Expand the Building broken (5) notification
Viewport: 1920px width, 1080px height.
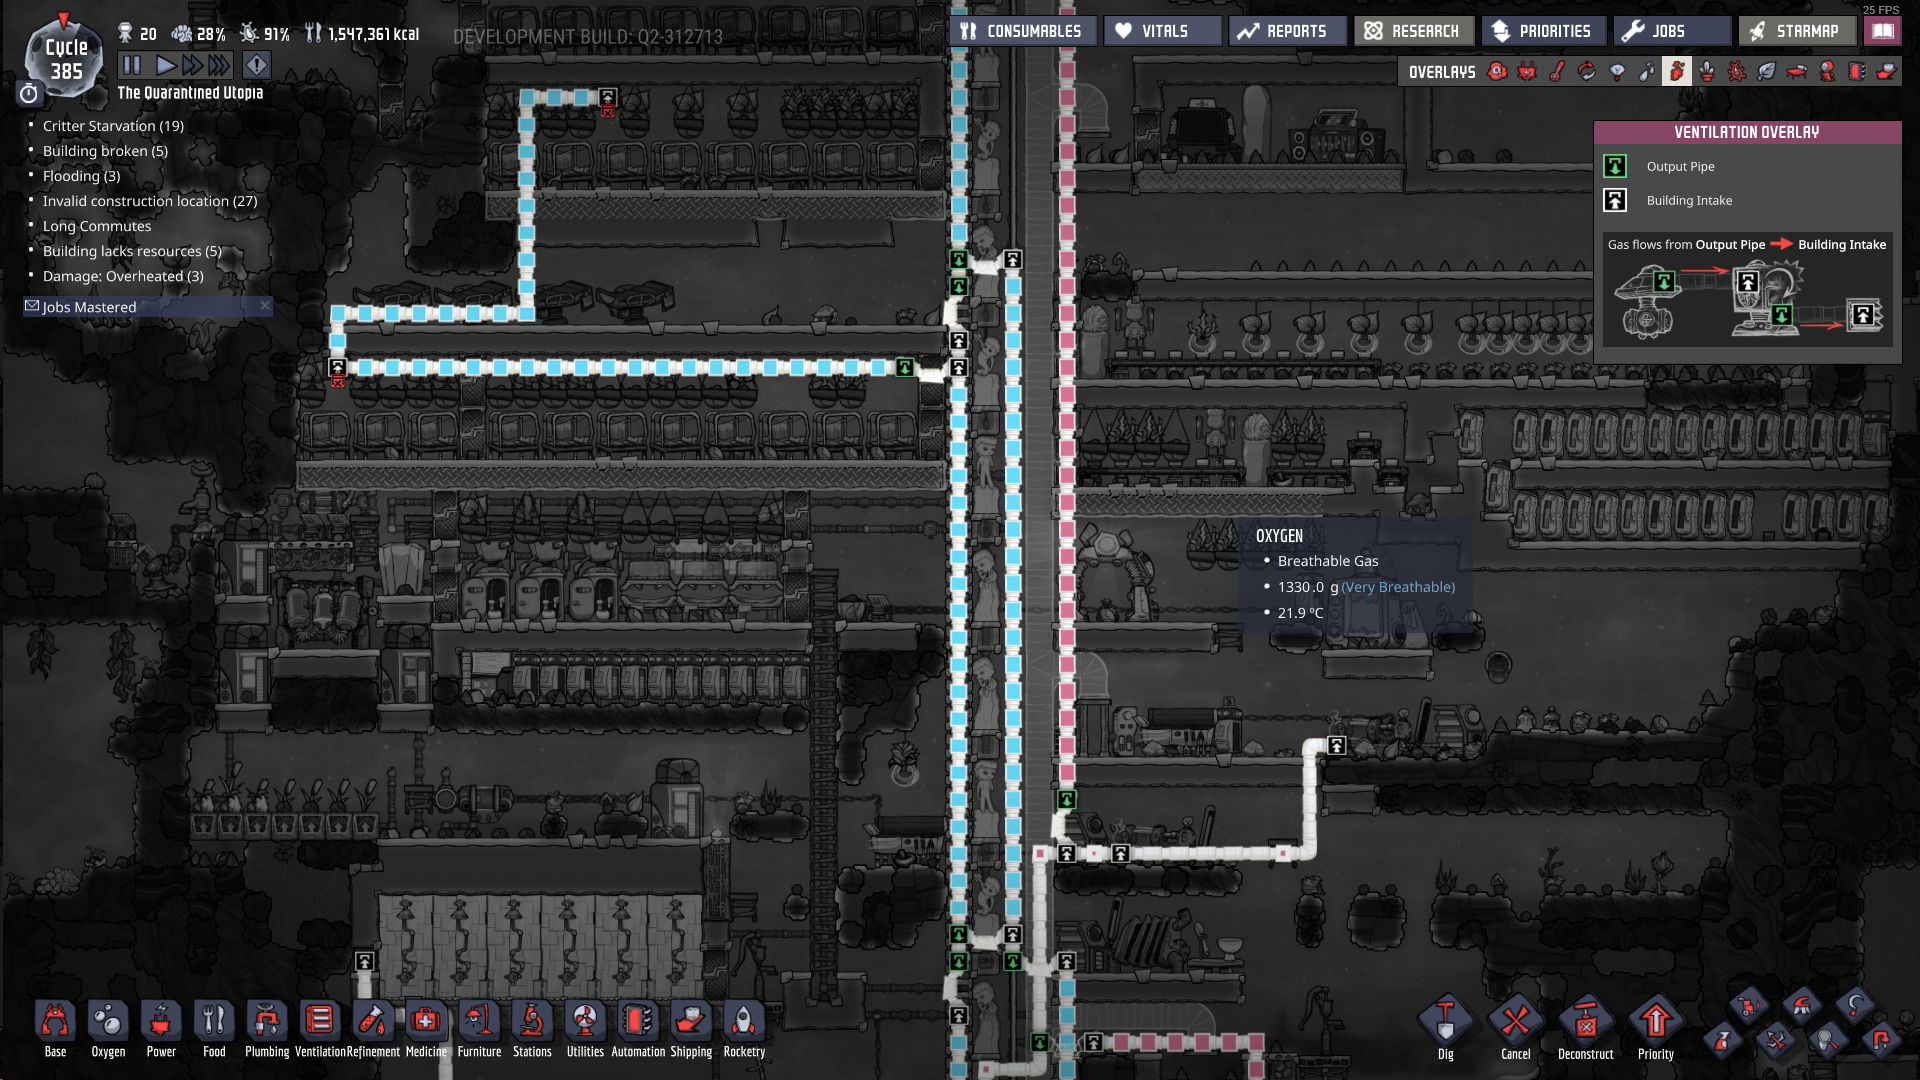pos(105,151)
